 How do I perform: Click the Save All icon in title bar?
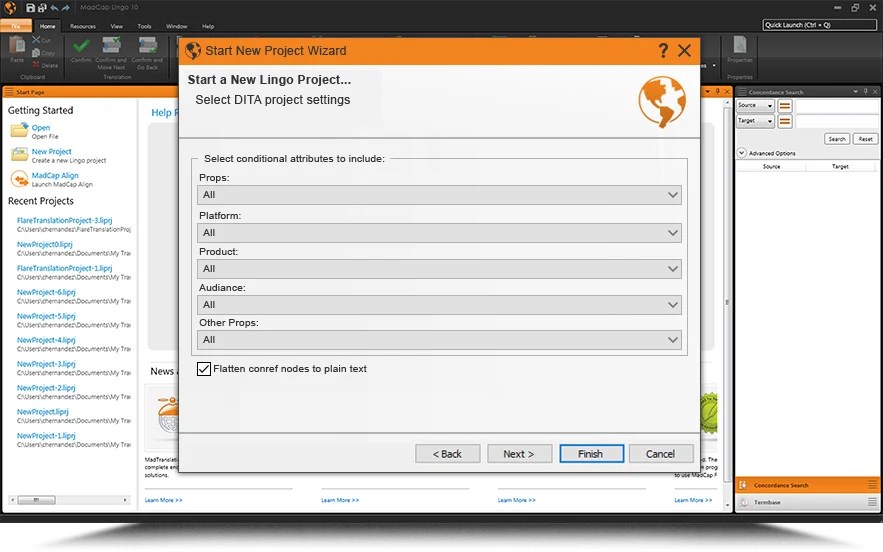click(x=42, y=8)
